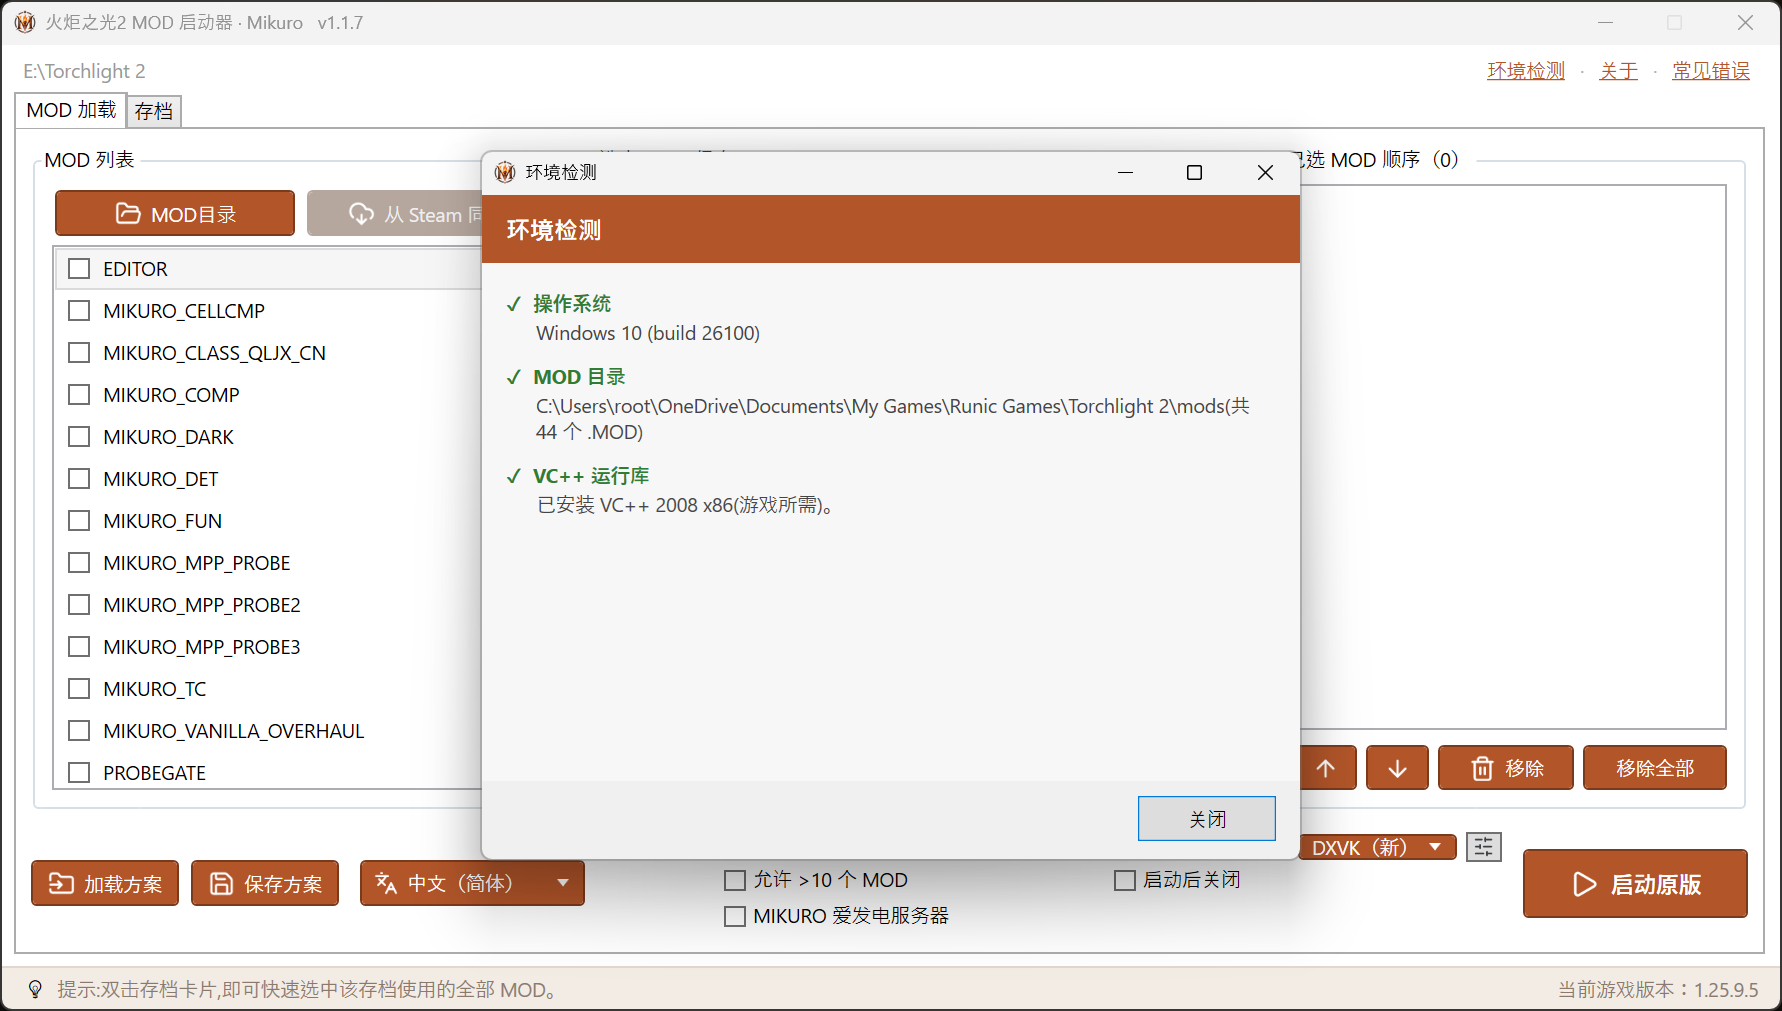Enable 允许 >10 个 MOD option
Viewport: 1782px width, 1011px height.
735,880
